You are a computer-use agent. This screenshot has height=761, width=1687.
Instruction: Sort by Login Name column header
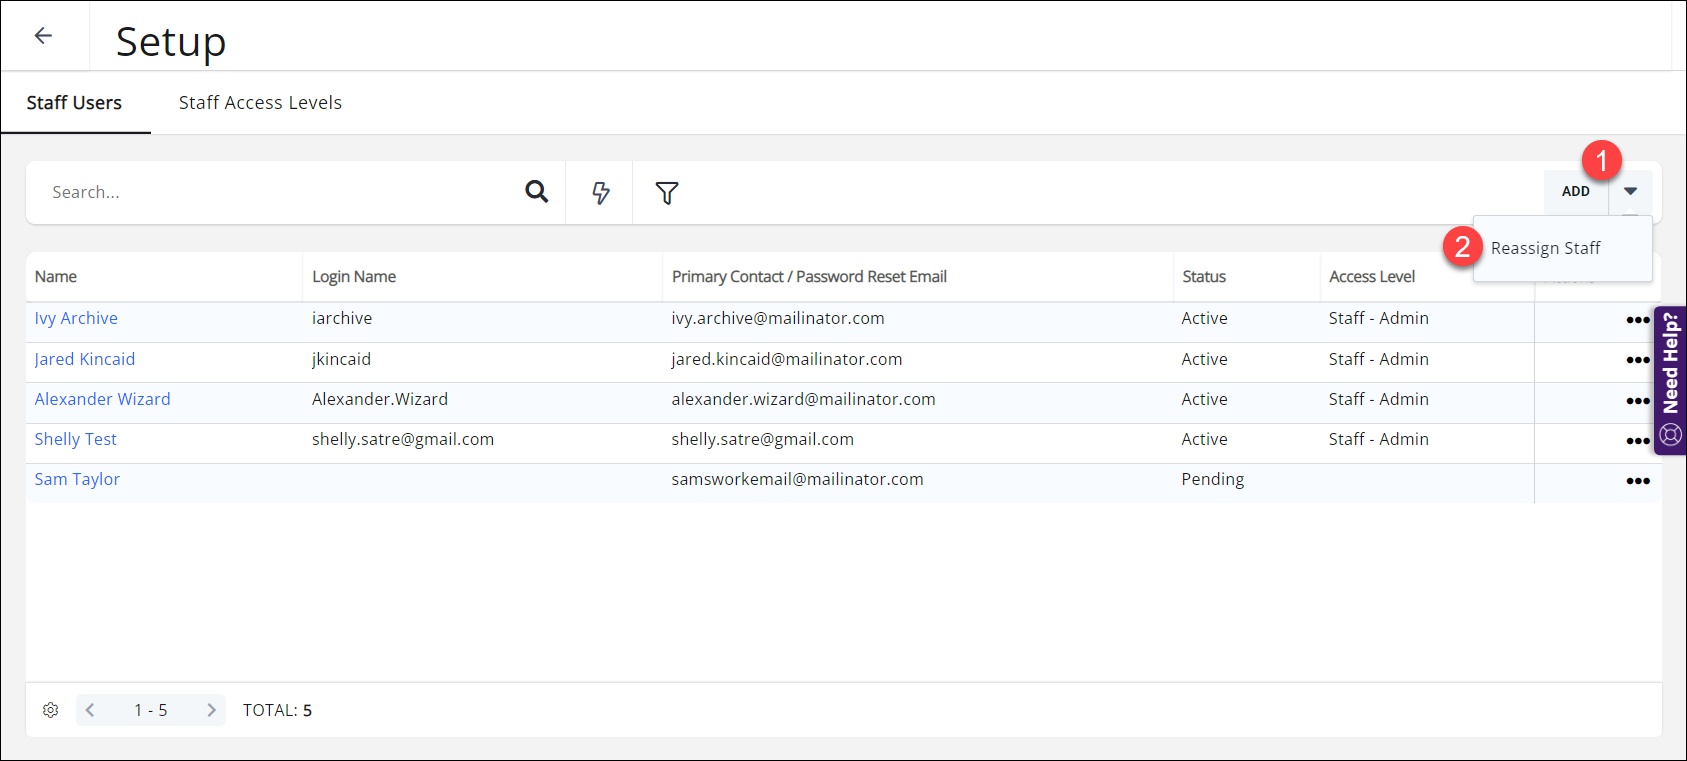click(354, 276)
